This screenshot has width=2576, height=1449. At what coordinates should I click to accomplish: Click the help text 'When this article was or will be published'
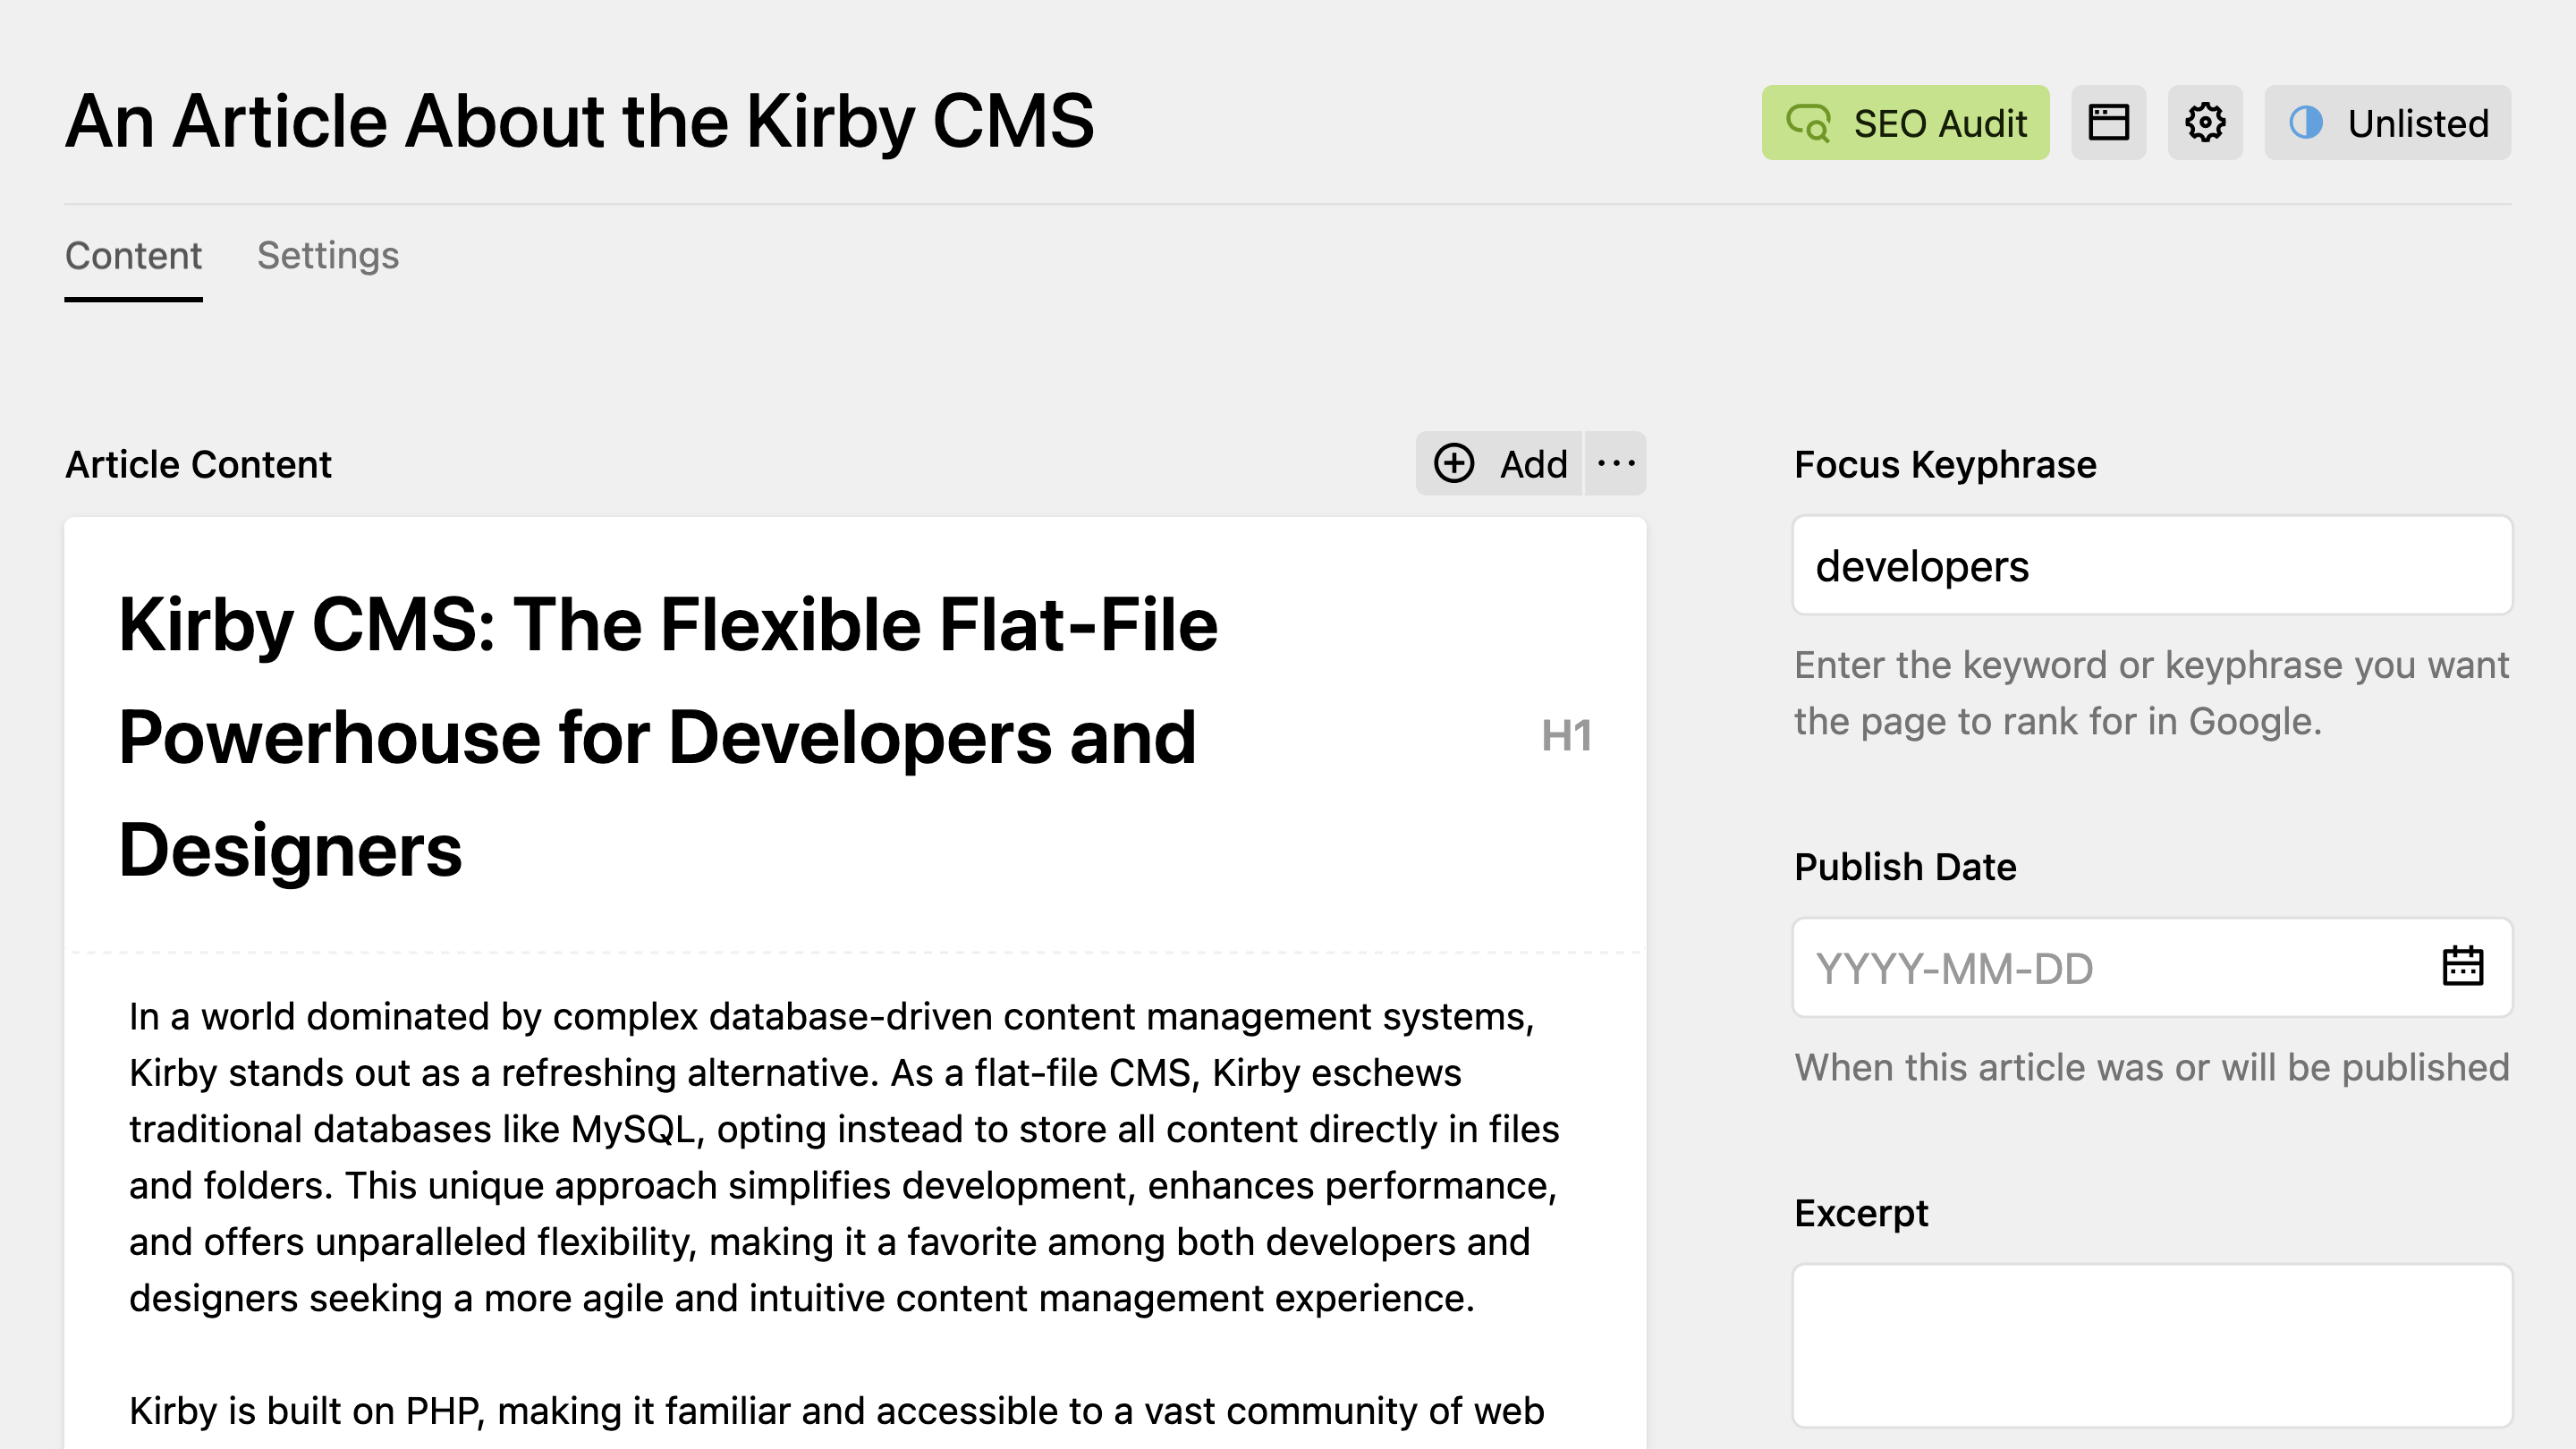tap(2152, 1068)
